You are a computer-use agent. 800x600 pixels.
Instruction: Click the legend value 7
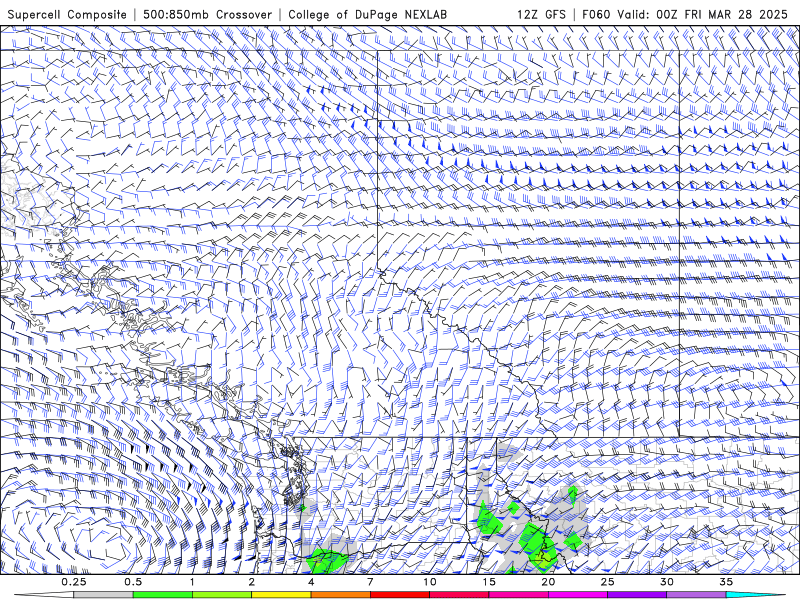(x=370, y=582)
